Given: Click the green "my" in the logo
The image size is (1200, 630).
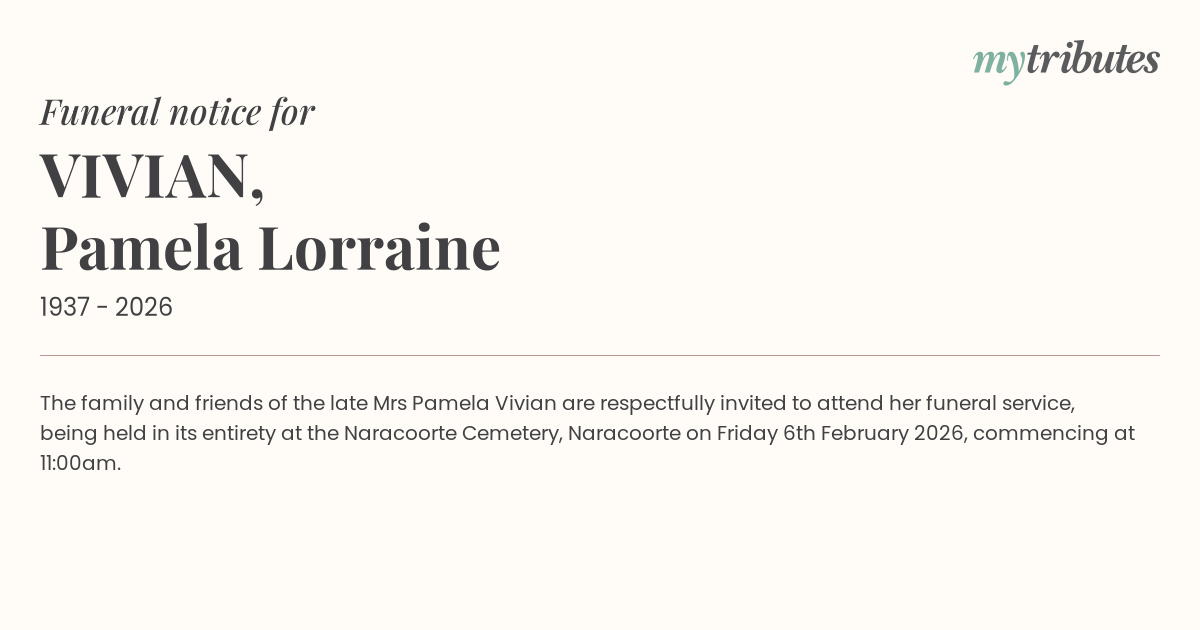Looking at the screenshot, I should pos(999,61).
